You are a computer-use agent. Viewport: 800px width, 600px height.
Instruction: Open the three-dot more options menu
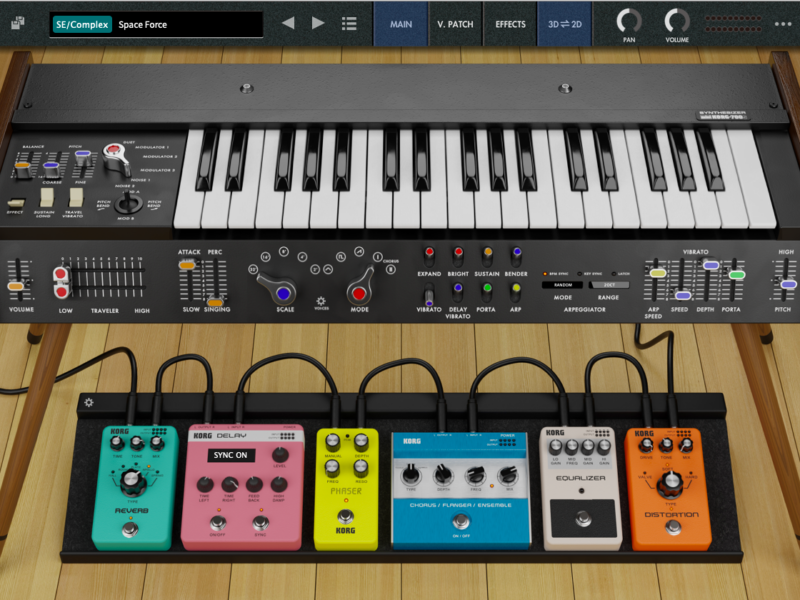tap(783, 23)
